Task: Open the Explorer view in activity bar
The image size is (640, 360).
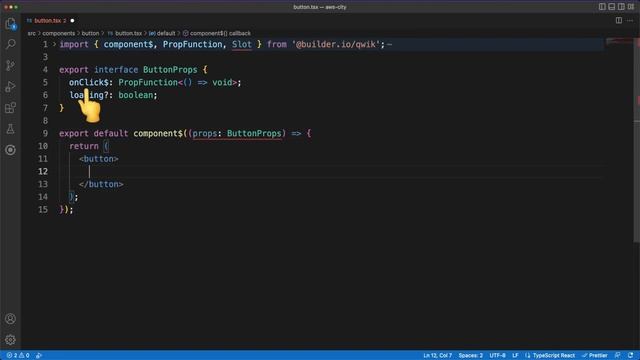Action: tap(11, 24)
